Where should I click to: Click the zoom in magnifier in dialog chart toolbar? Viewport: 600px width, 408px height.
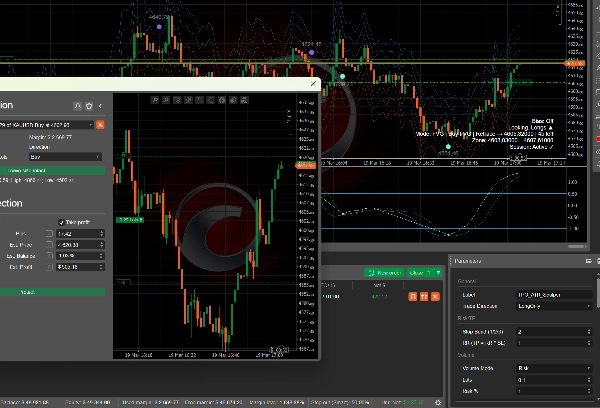155,100
